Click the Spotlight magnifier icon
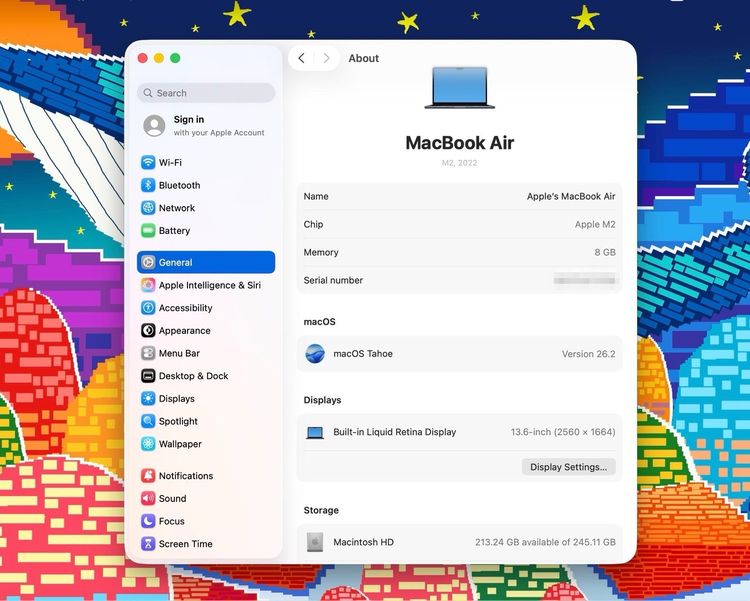Screen dimensions: 750x601 (x=148, y=421)
